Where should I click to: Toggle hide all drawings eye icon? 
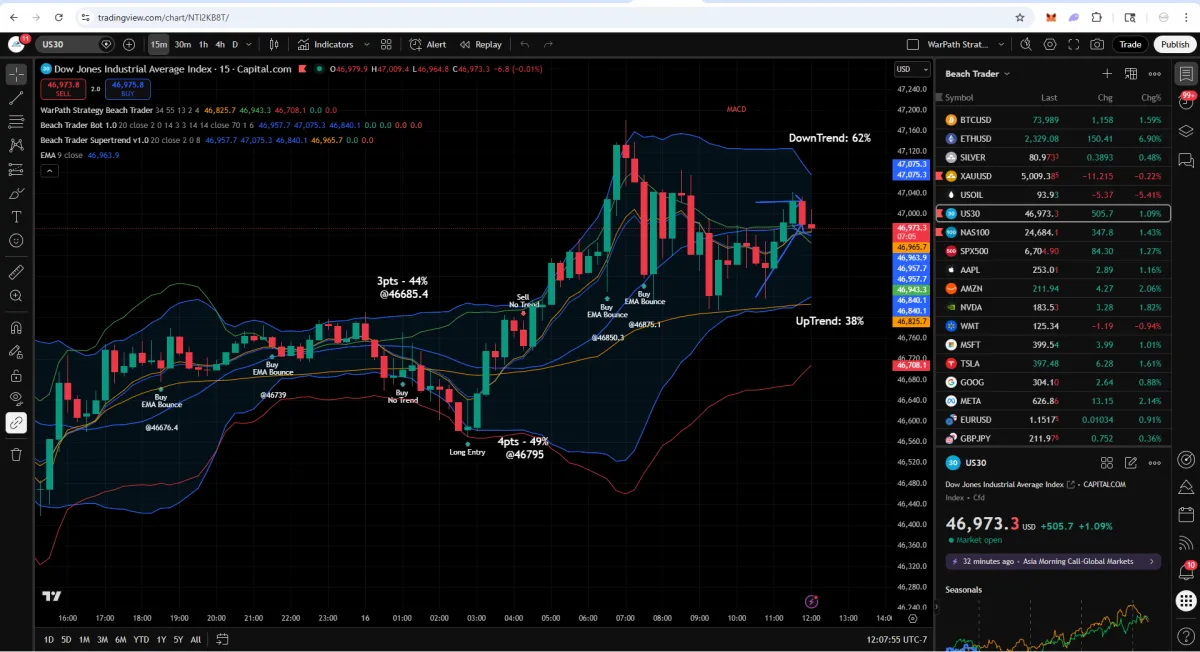pyautogui.click(x=16, y=399)
